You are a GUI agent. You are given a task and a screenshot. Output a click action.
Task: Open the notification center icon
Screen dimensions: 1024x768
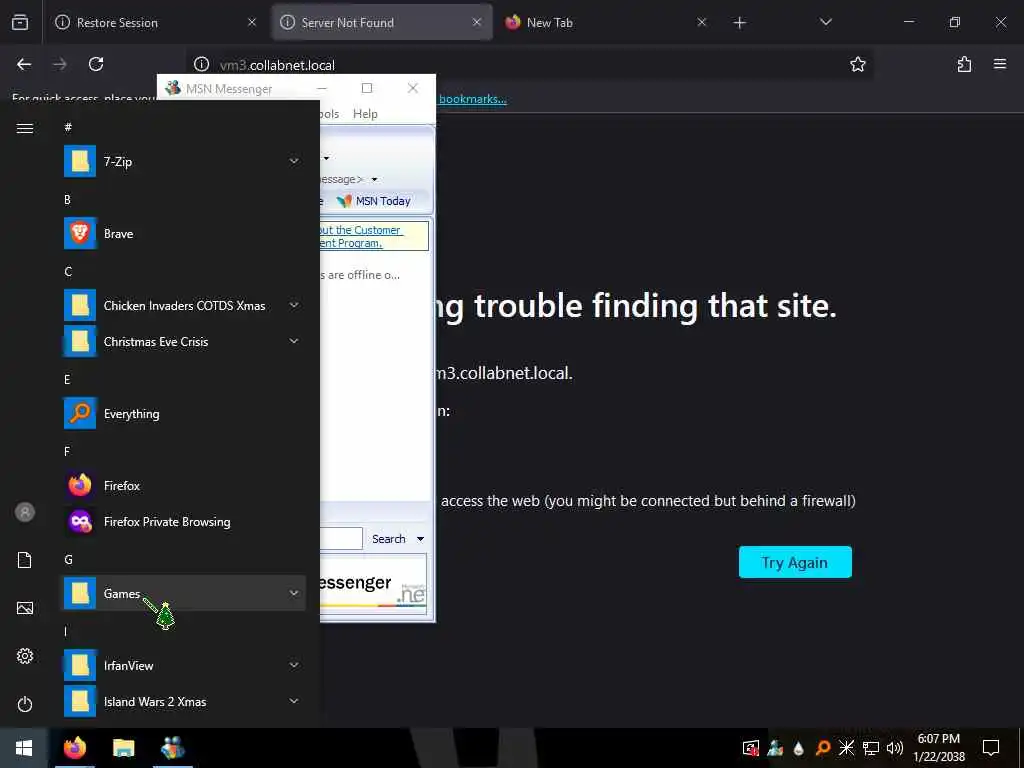(x=991, y=748)
